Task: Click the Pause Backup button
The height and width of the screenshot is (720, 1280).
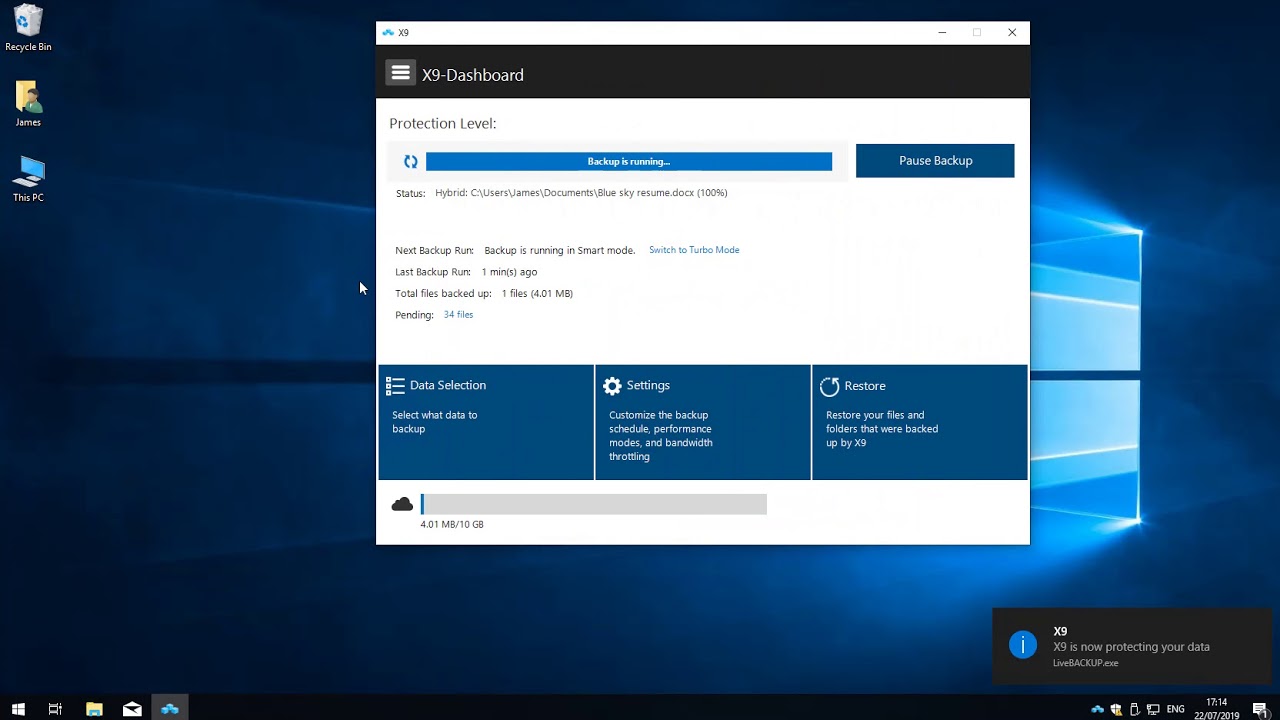Action: coord(934,161)
